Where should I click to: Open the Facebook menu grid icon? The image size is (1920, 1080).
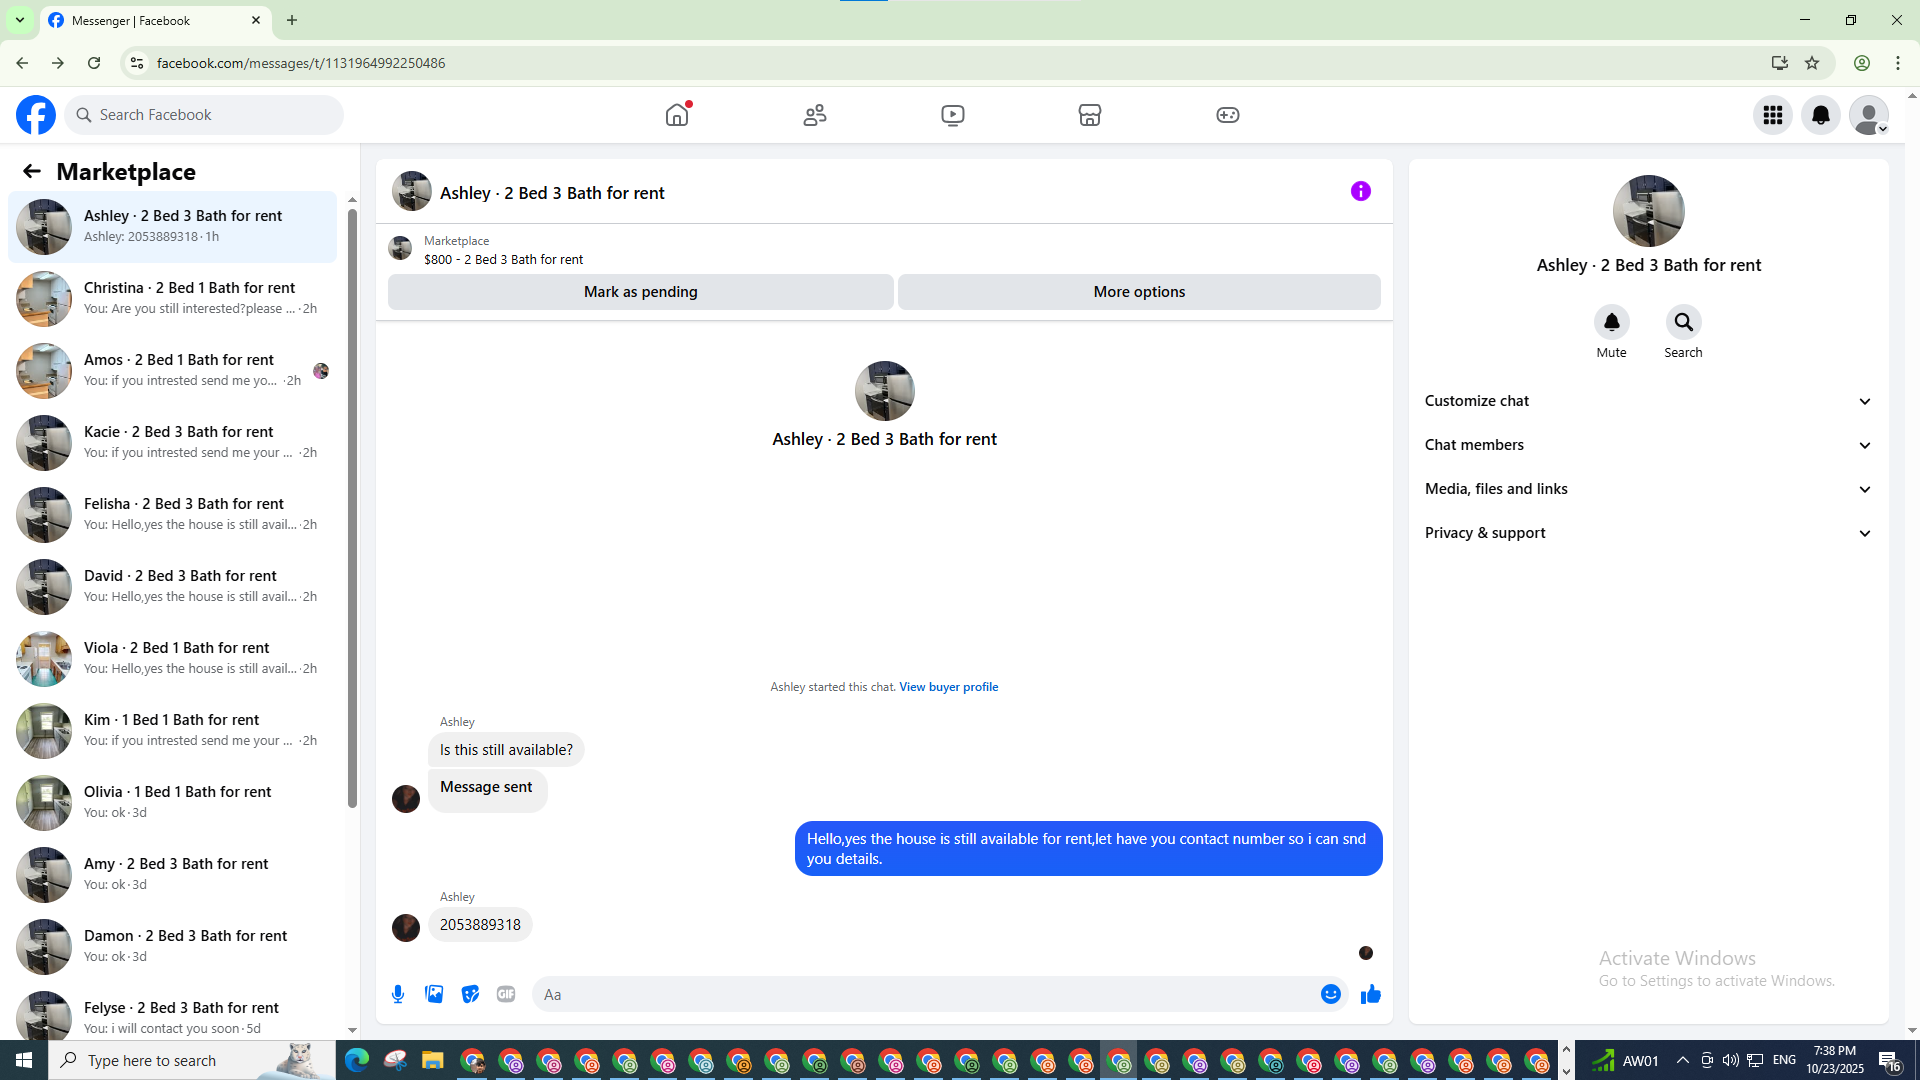(1772, 115)
